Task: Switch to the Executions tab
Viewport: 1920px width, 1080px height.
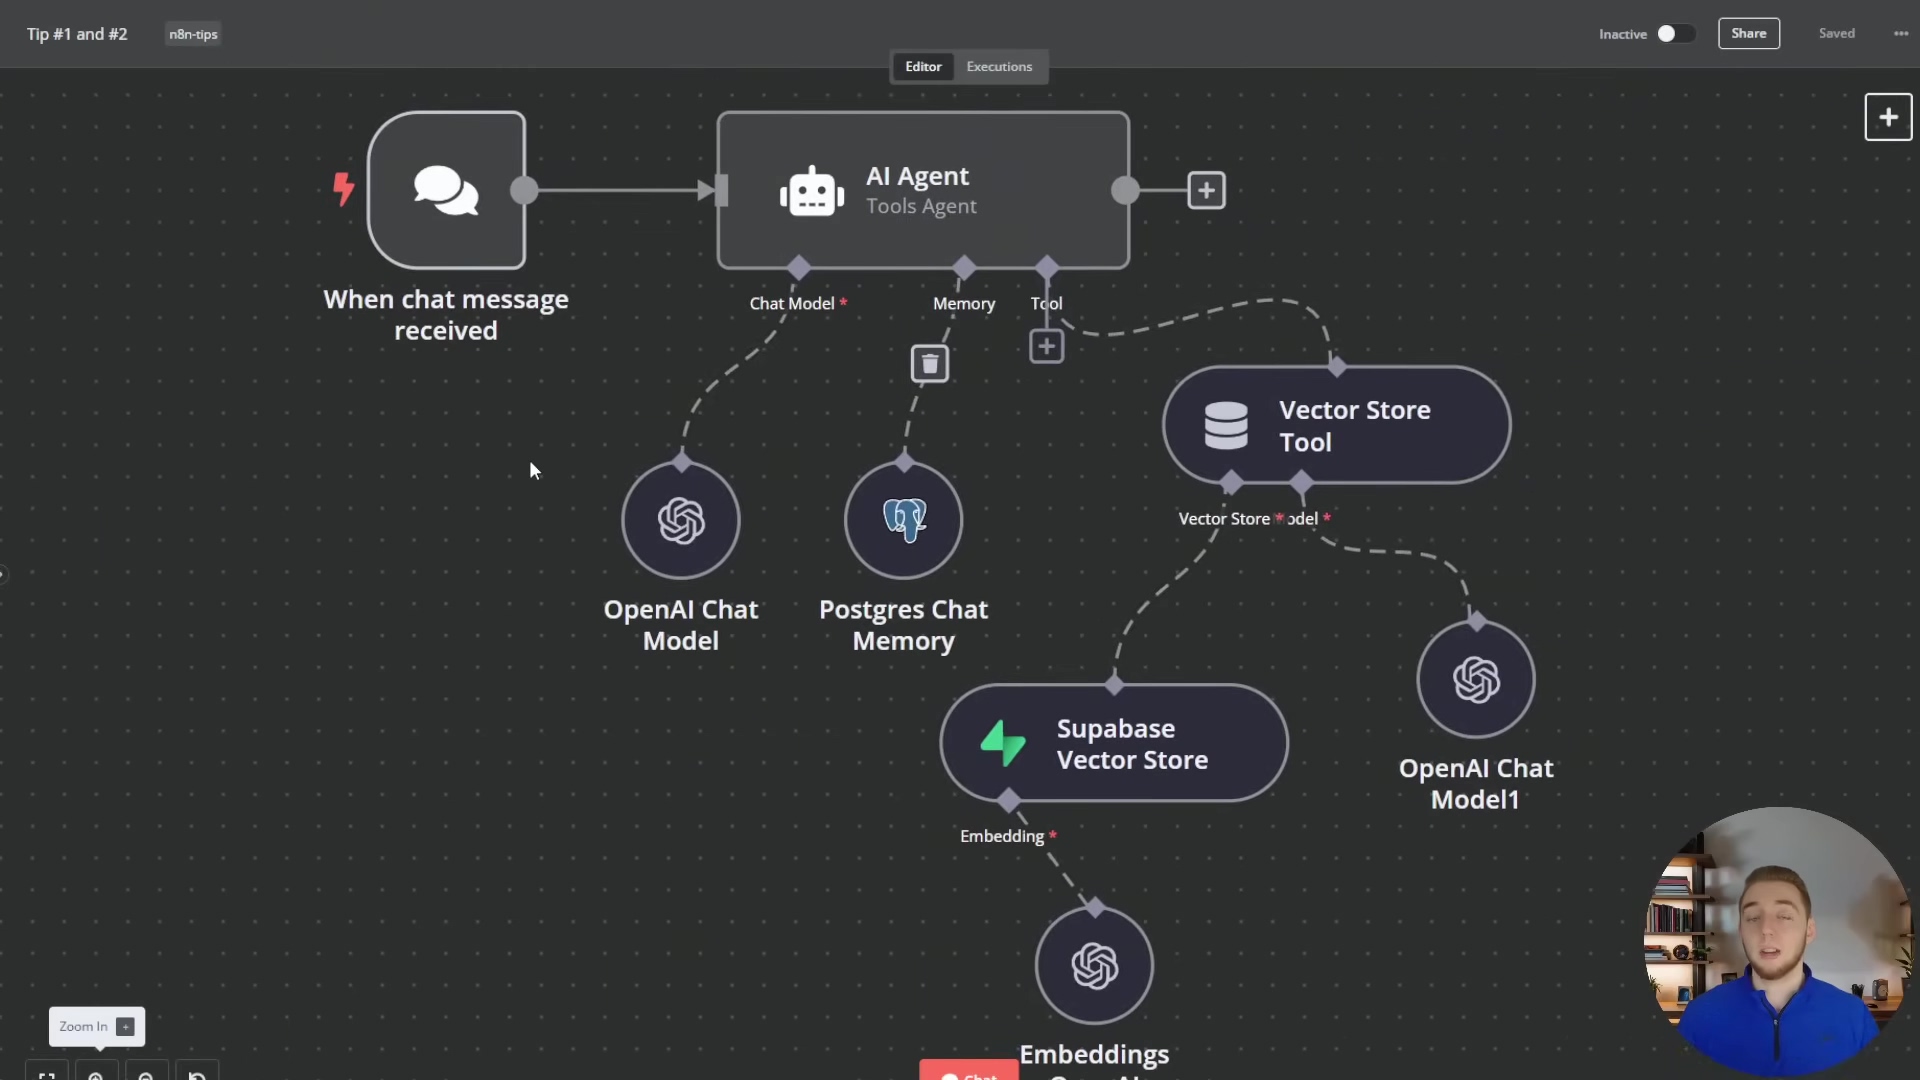Action: coord(998,67)
